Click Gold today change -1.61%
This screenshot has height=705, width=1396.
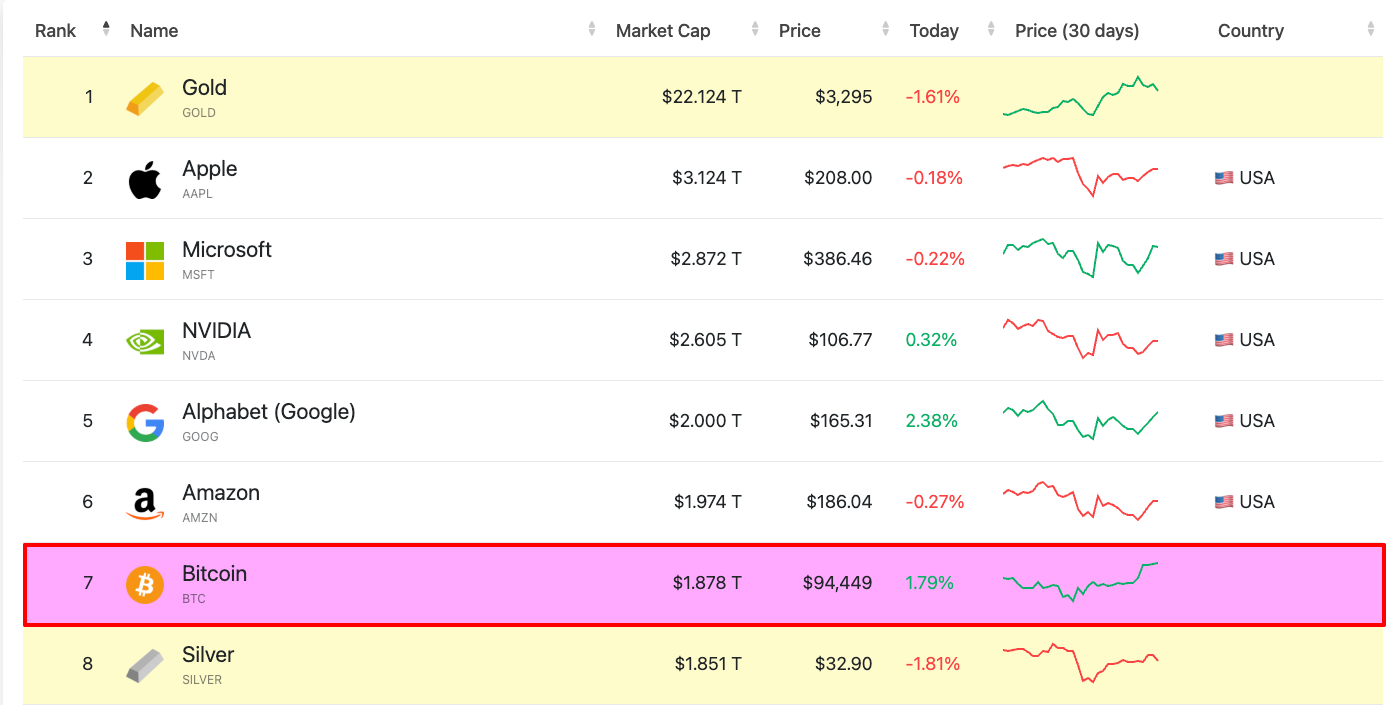933,97
